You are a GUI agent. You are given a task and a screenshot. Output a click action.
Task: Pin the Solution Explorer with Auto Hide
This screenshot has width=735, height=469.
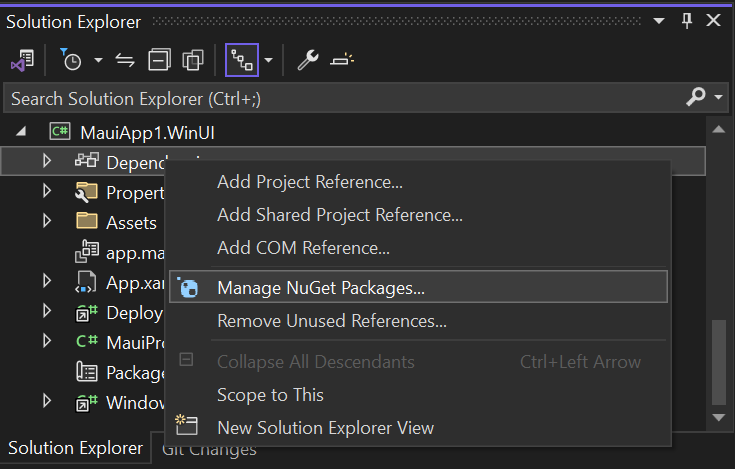(x=687, y=21)
